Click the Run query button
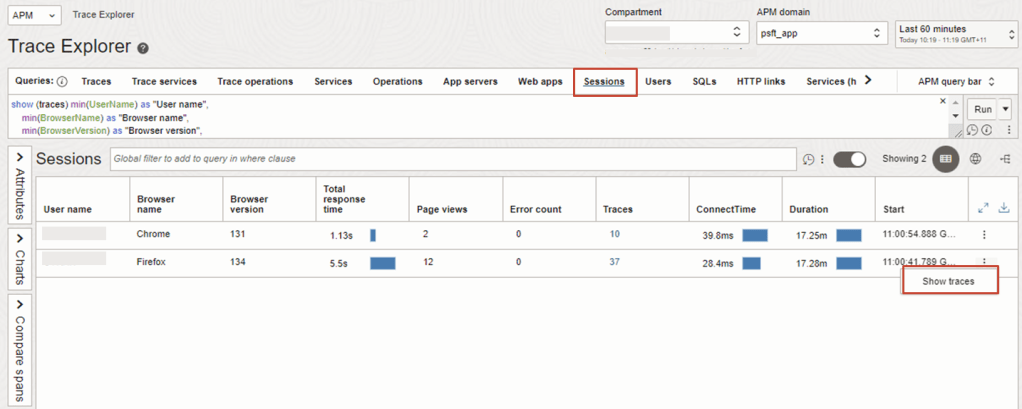This screenshot has width=1022, height=409. pos(982,109)
